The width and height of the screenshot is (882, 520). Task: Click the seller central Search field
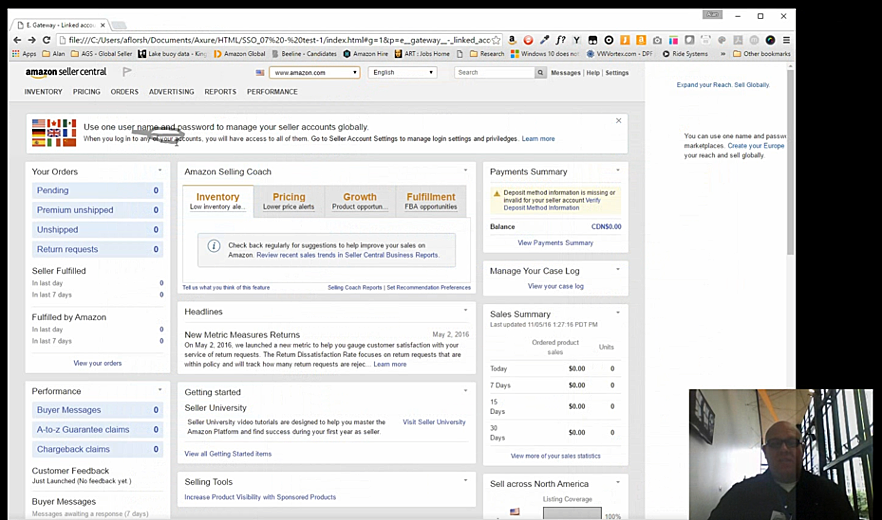click(494, 73)
